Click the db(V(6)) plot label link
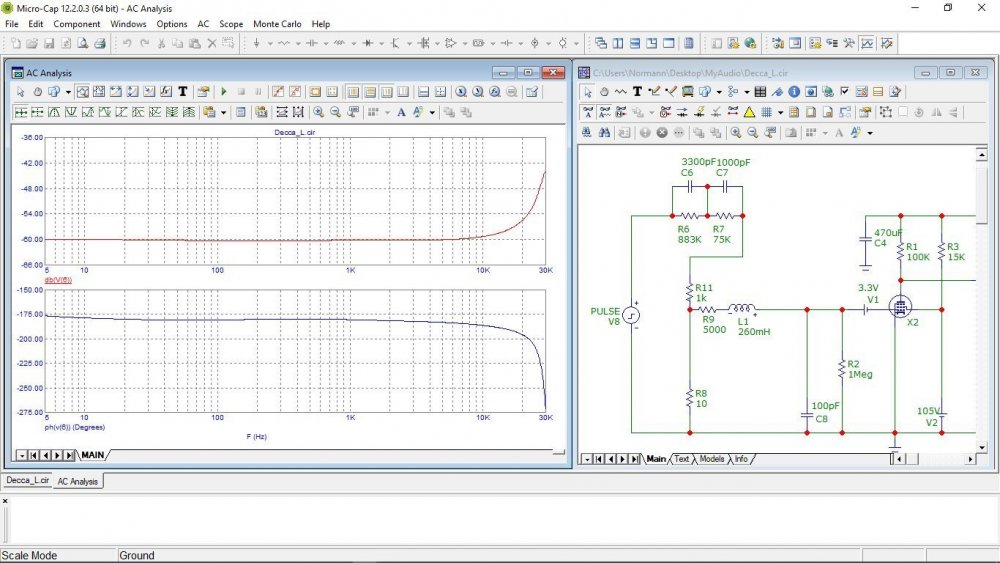The image size is (1000, 563). 59,280
